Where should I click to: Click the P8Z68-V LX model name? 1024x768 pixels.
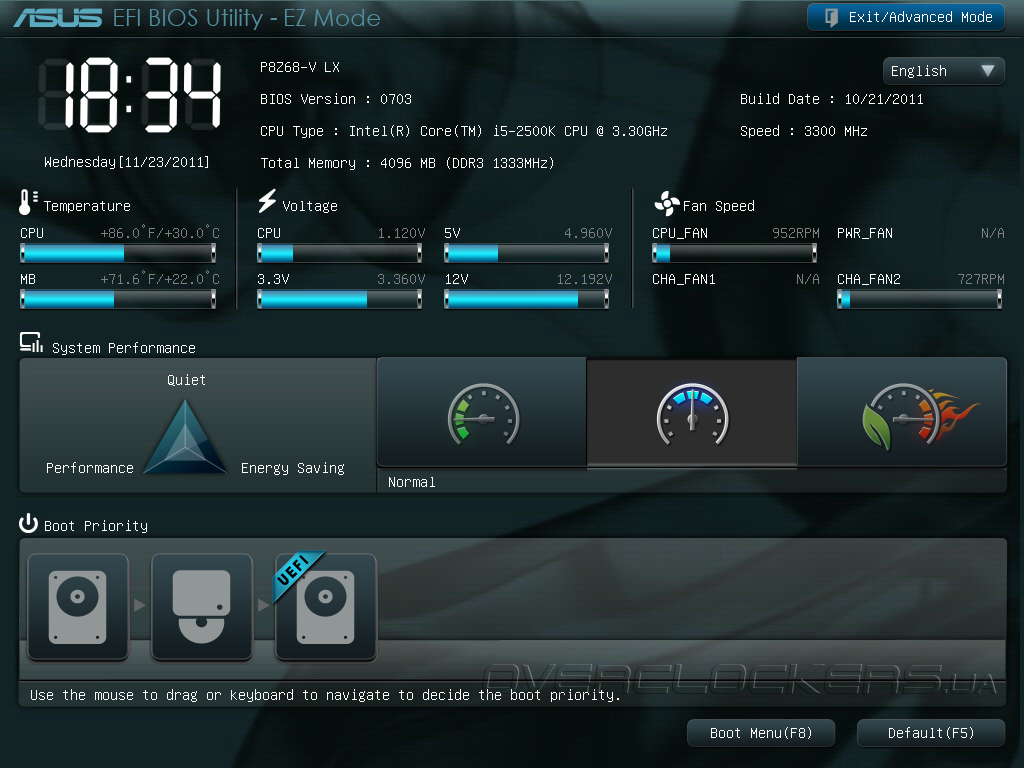(x=300, y=67)
